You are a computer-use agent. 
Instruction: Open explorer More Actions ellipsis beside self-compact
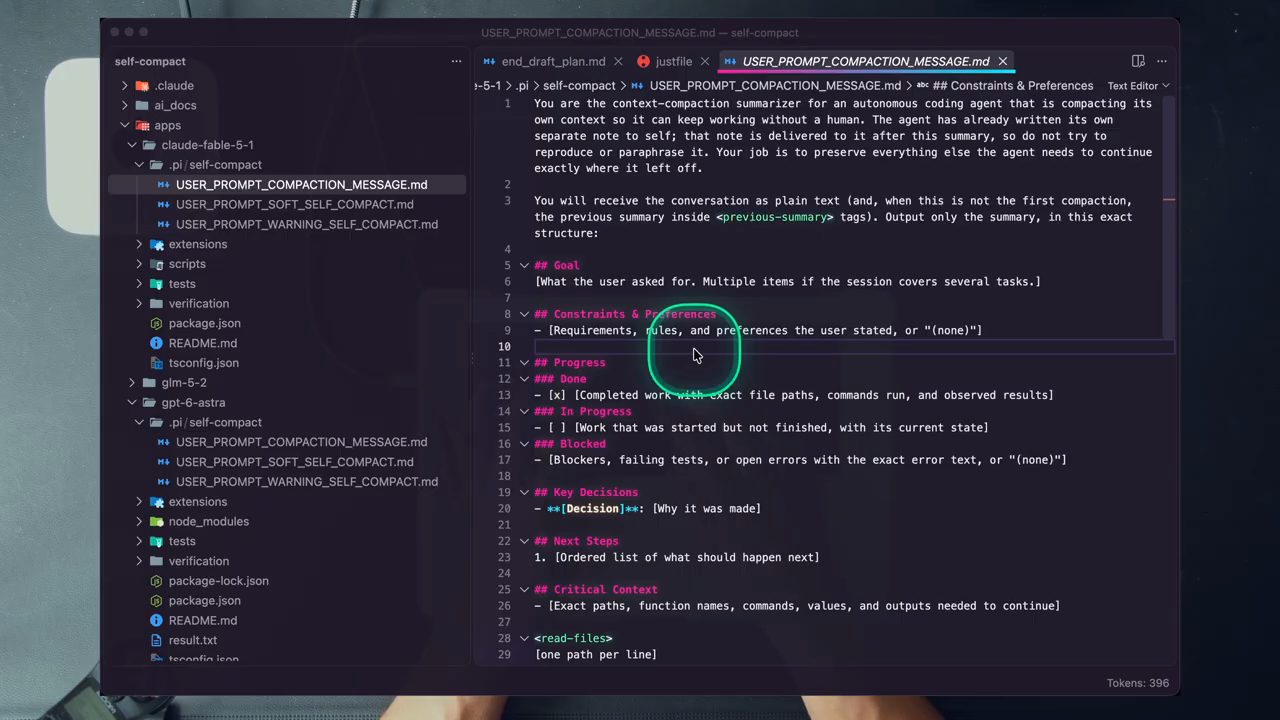[x=456, y=61]
